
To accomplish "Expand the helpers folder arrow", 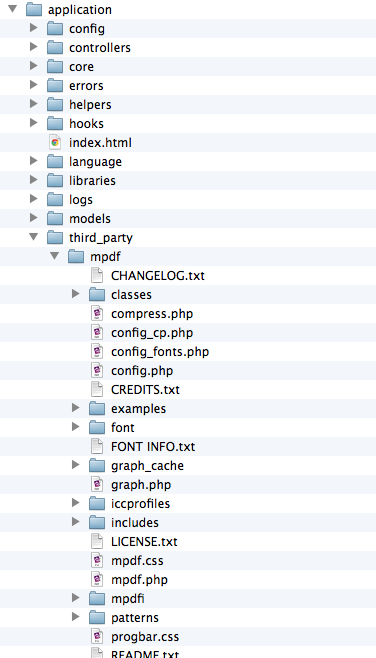I will point(34,104).
